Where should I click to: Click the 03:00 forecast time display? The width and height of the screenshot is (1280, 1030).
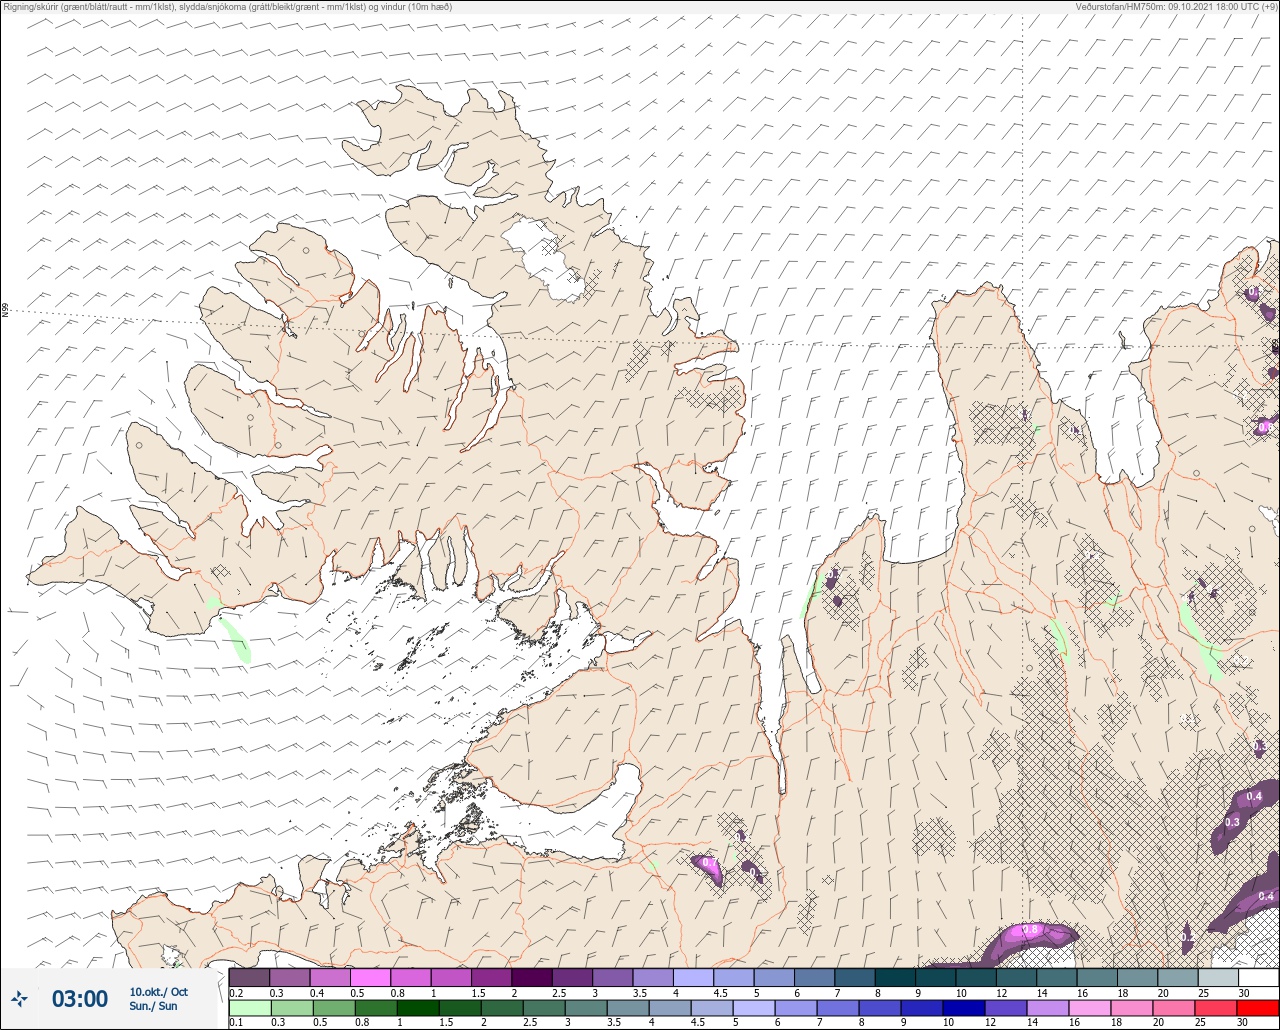tap(80, 999)
